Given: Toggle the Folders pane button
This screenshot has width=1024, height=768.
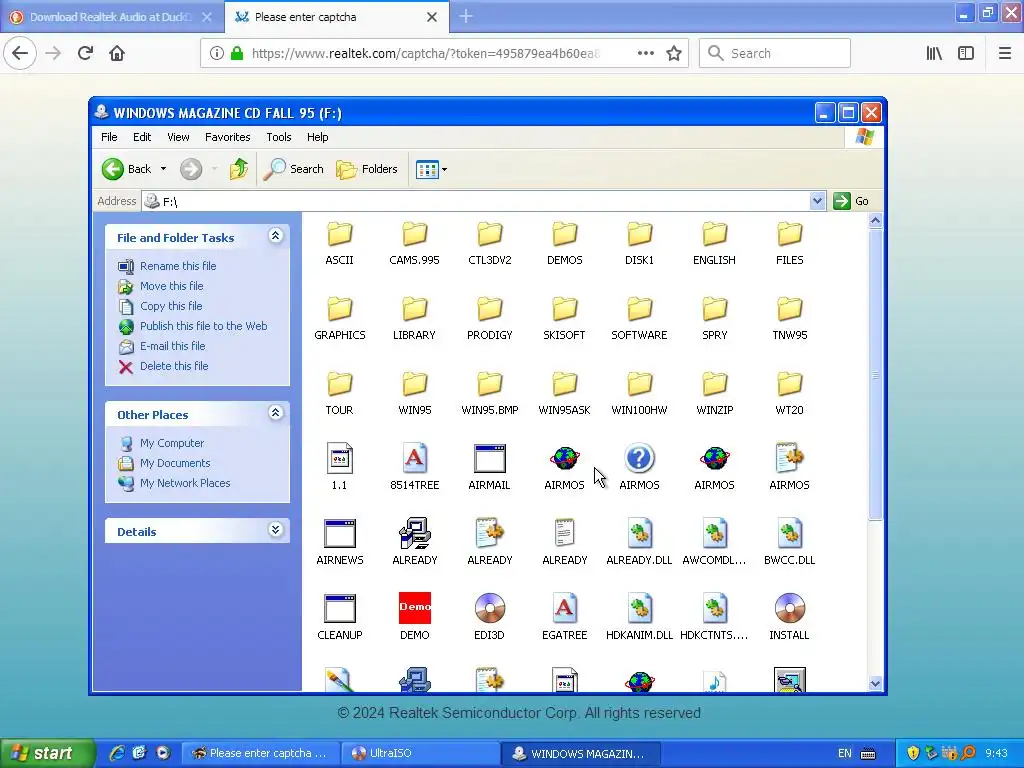Looking at the screenshot, I should click(367, 169).
